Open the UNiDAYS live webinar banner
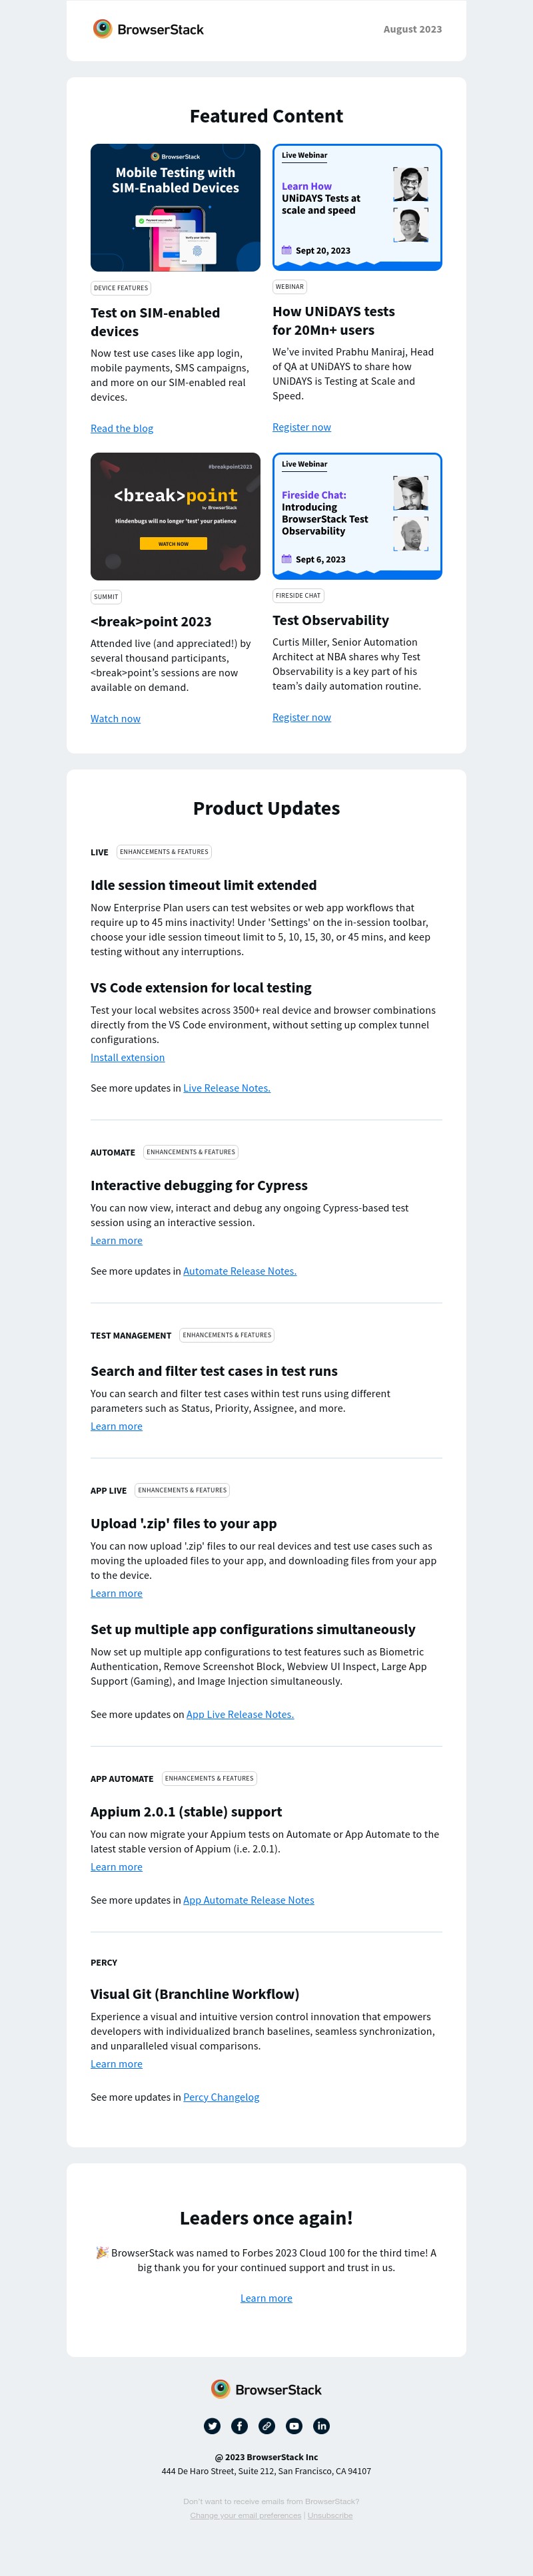The width and height of the screenshot is (533, 2576). point(357,207)
